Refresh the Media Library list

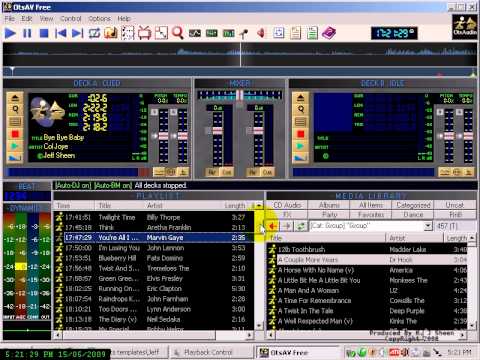coord(301,226)
